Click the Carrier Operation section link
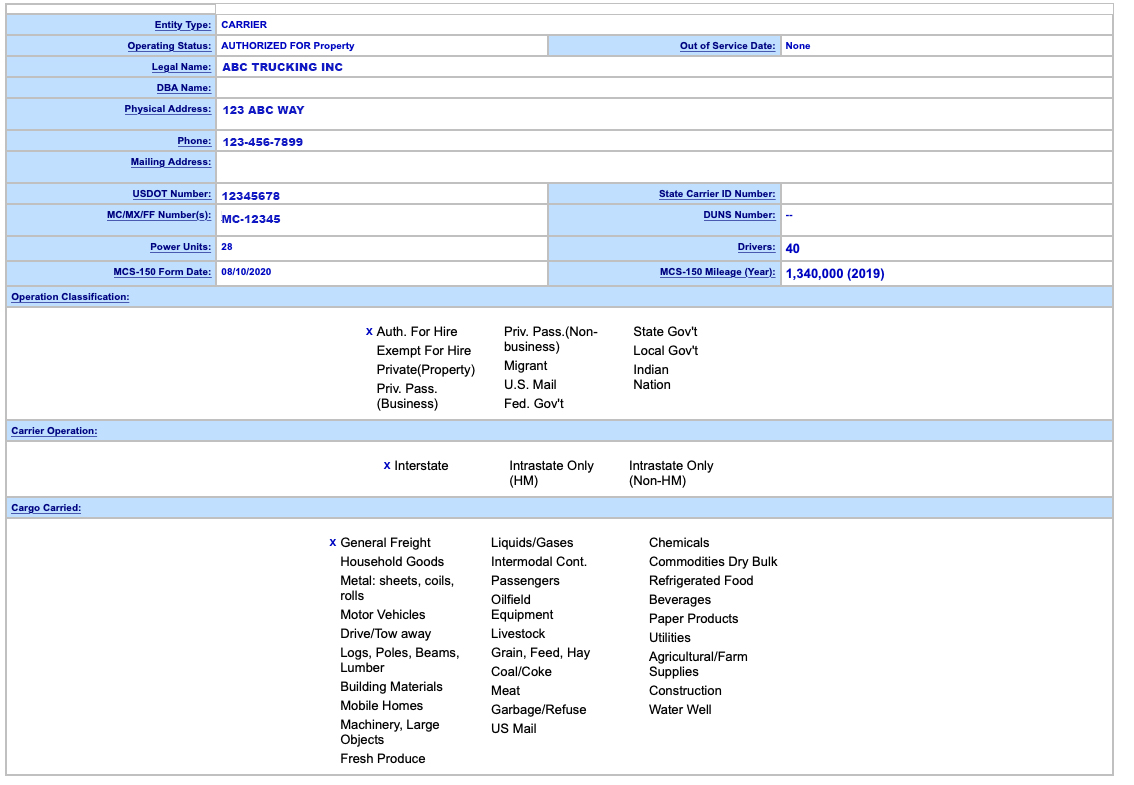This screenshot has height=785, width=1134. pyautogui.click(x=54, y=431)
